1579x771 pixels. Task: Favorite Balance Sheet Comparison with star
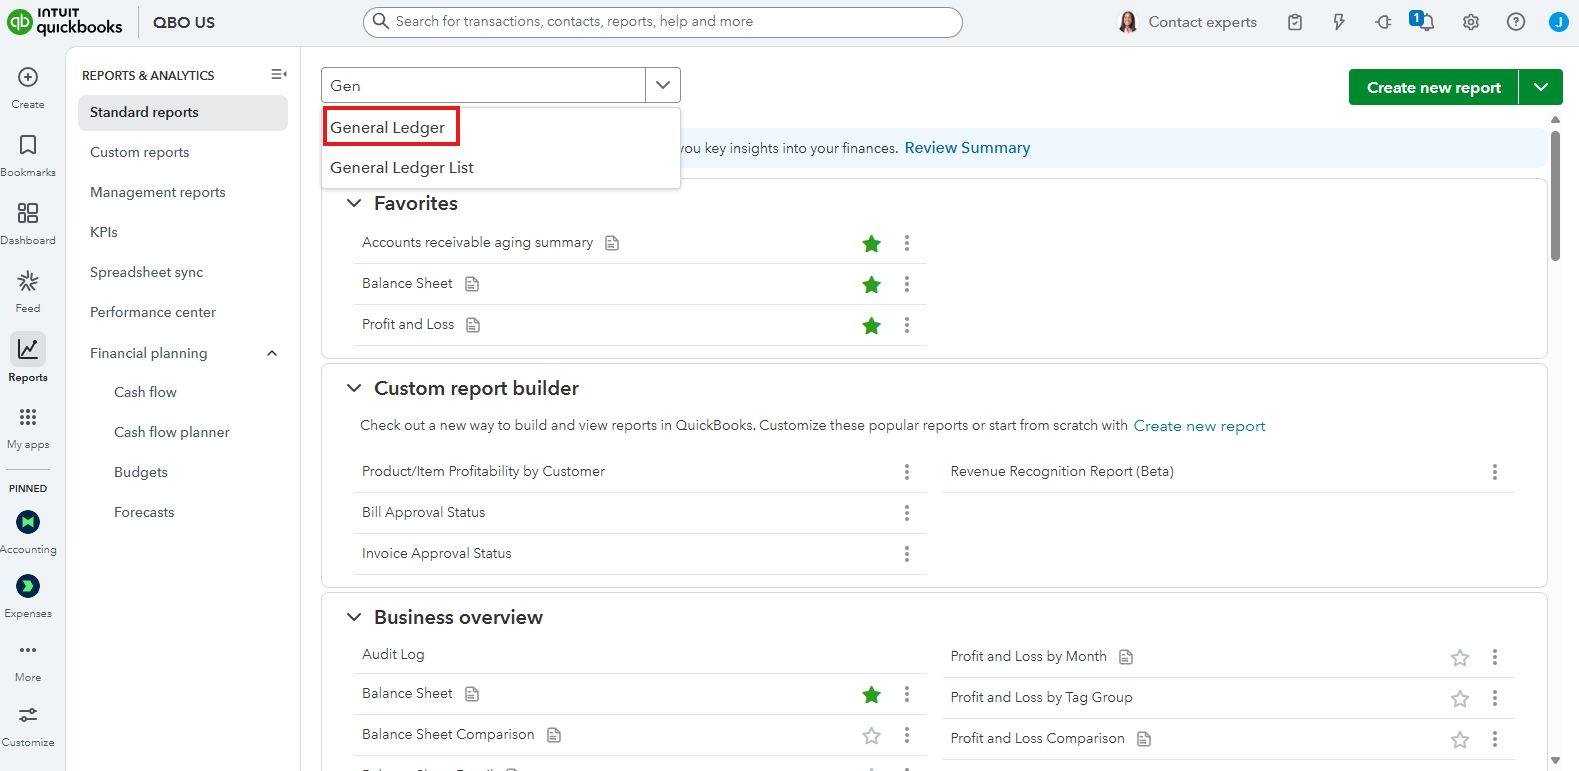pyautogui.click(x=872, y=735)
